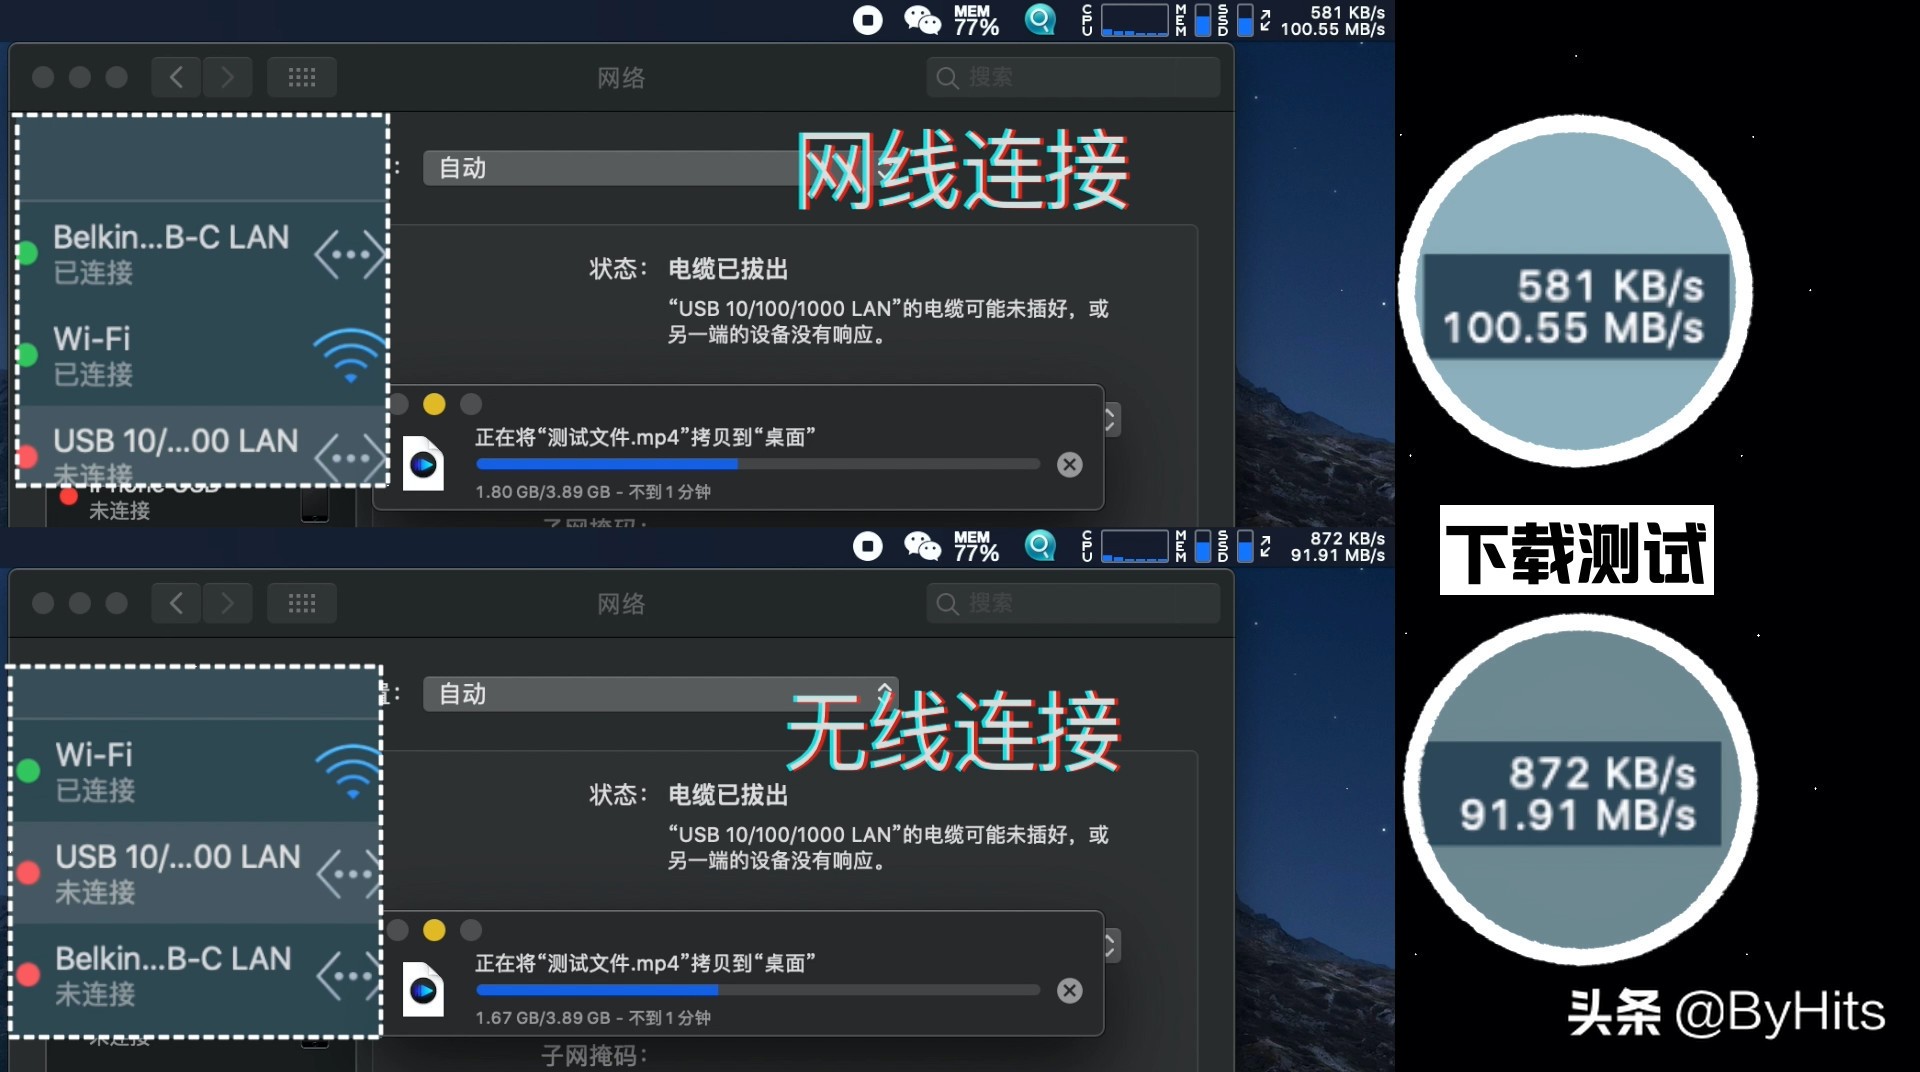Open Show All grid icon in Network window
1920x1072 pixels.
302,76
